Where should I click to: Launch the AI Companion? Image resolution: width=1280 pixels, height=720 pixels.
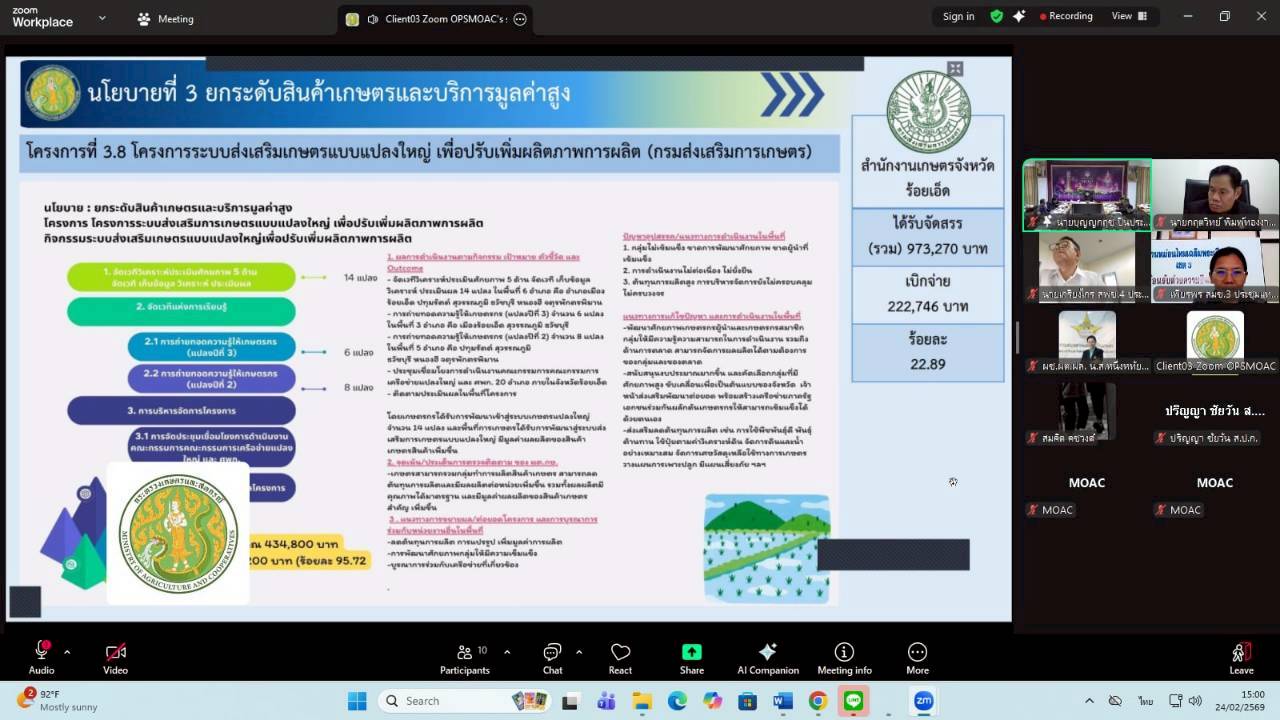click(768, 657)
